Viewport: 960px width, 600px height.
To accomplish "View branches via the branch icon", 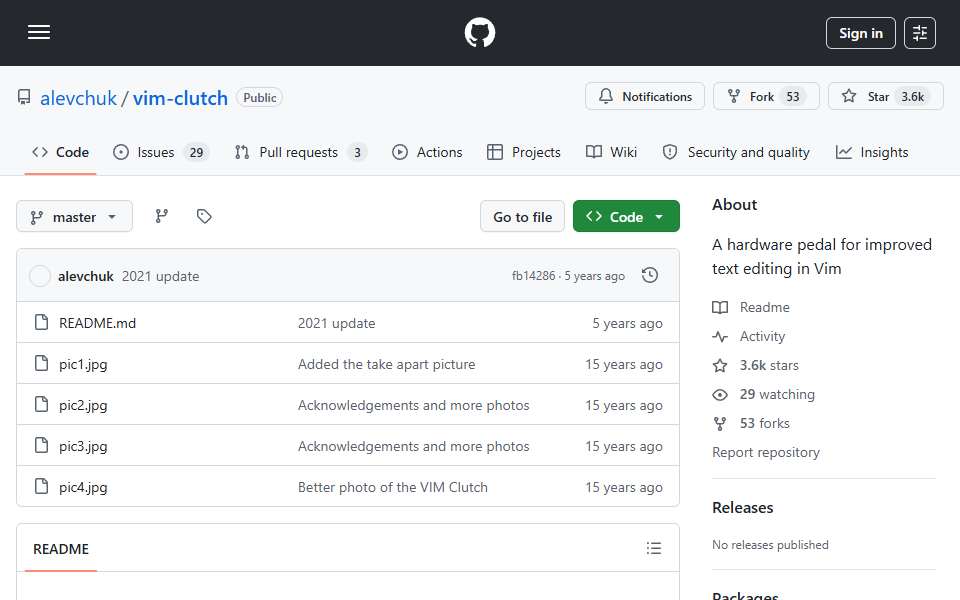I will pos(162,216).
